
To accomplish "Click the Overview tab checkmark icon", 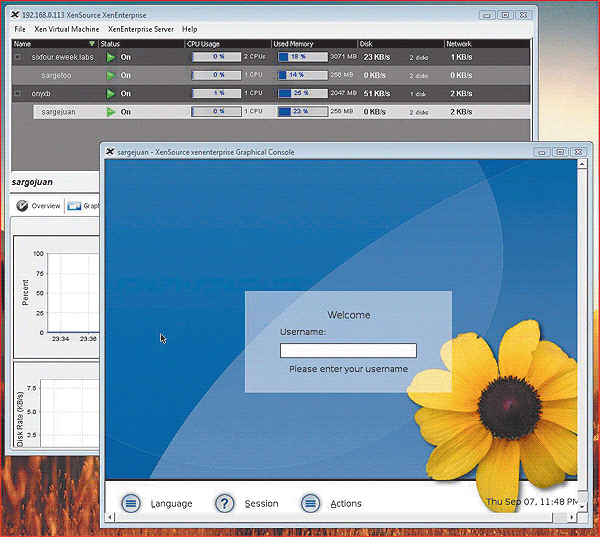I will click(22, 206).
